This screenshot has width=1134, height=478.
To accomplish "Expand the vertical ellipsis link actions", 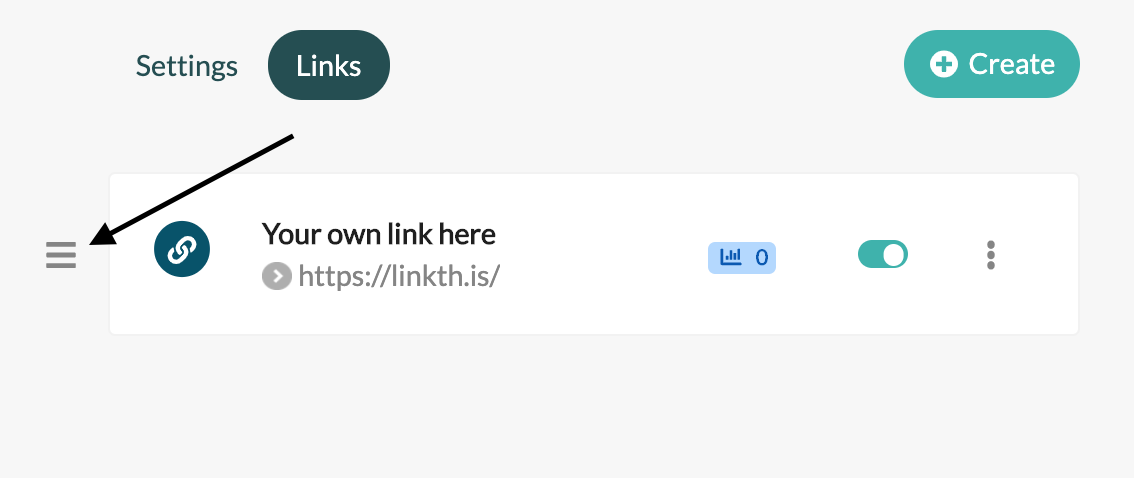I will (x=991, y=255).
